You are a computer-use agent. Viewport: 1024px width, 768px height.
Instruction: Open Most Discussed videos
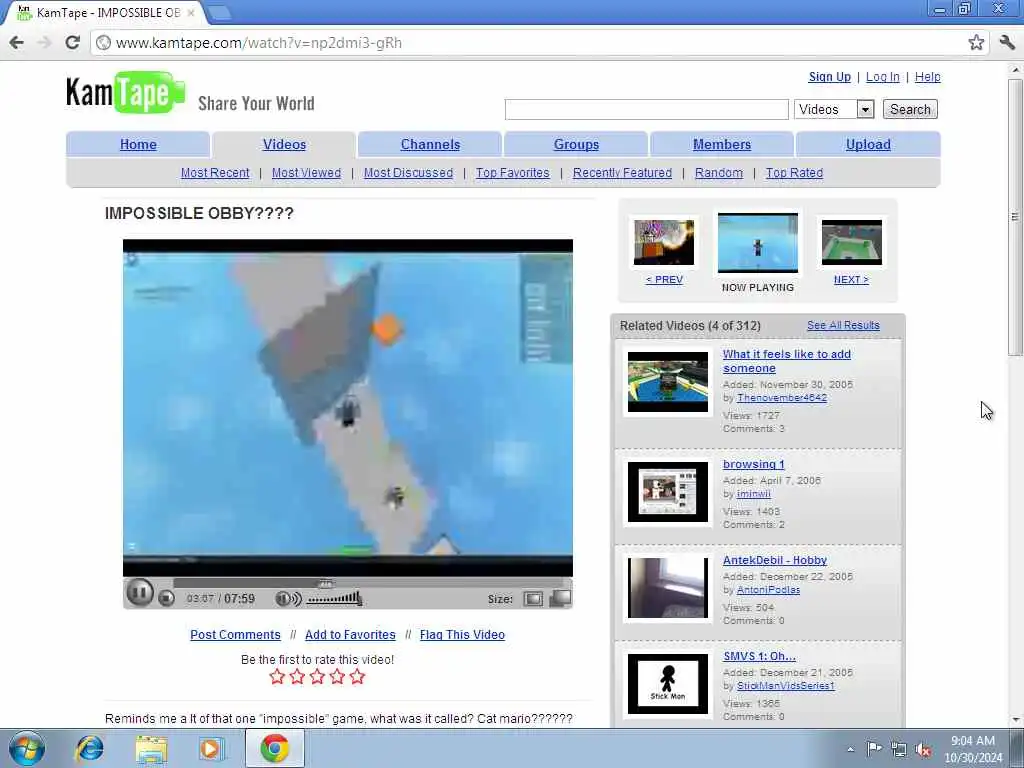point(408,172)
